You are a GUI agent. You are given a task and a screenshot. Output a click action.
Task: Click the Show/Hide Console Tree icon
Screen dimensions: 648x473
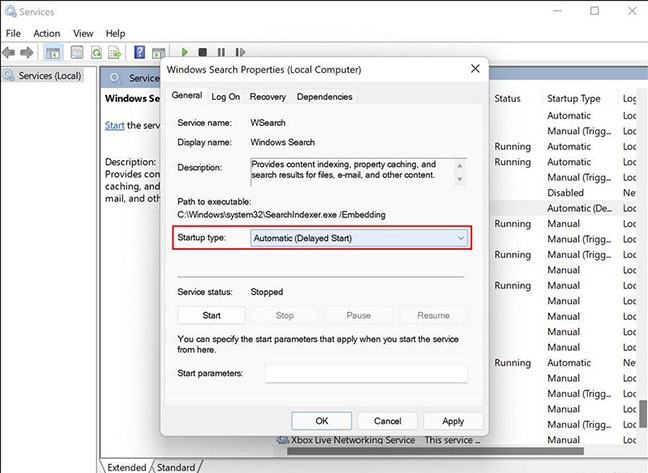[x=53, y=52]
